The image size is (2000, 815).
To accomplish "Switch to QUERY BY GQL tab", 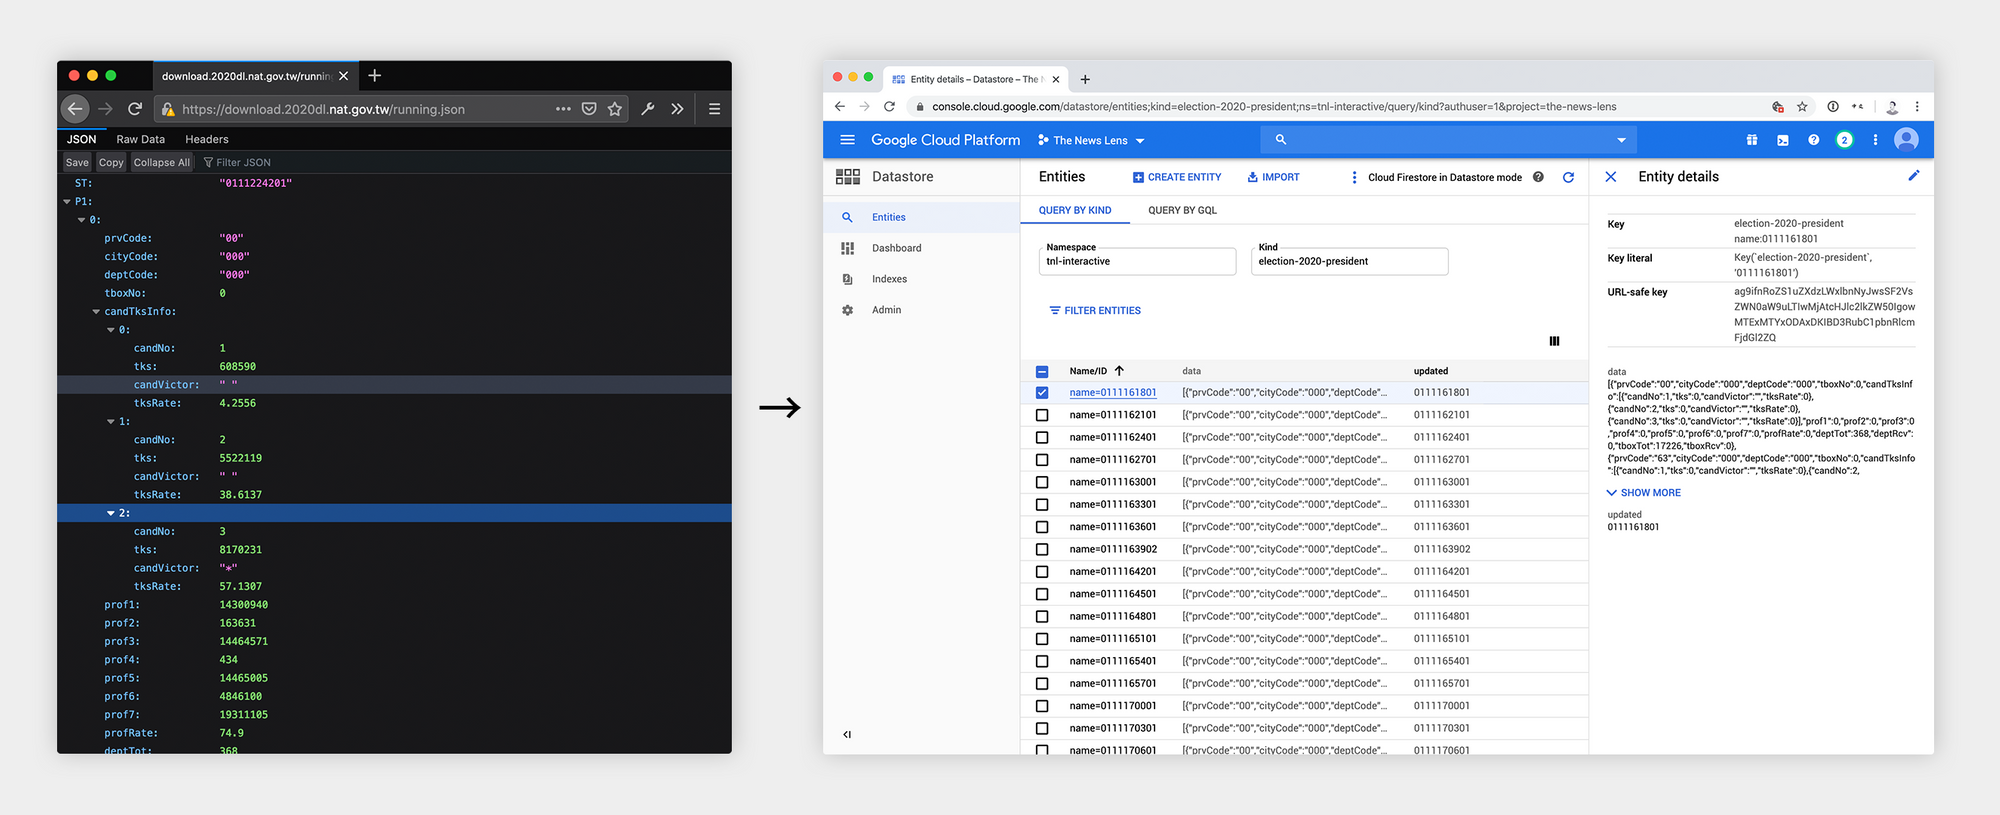I will point(1182,210).
